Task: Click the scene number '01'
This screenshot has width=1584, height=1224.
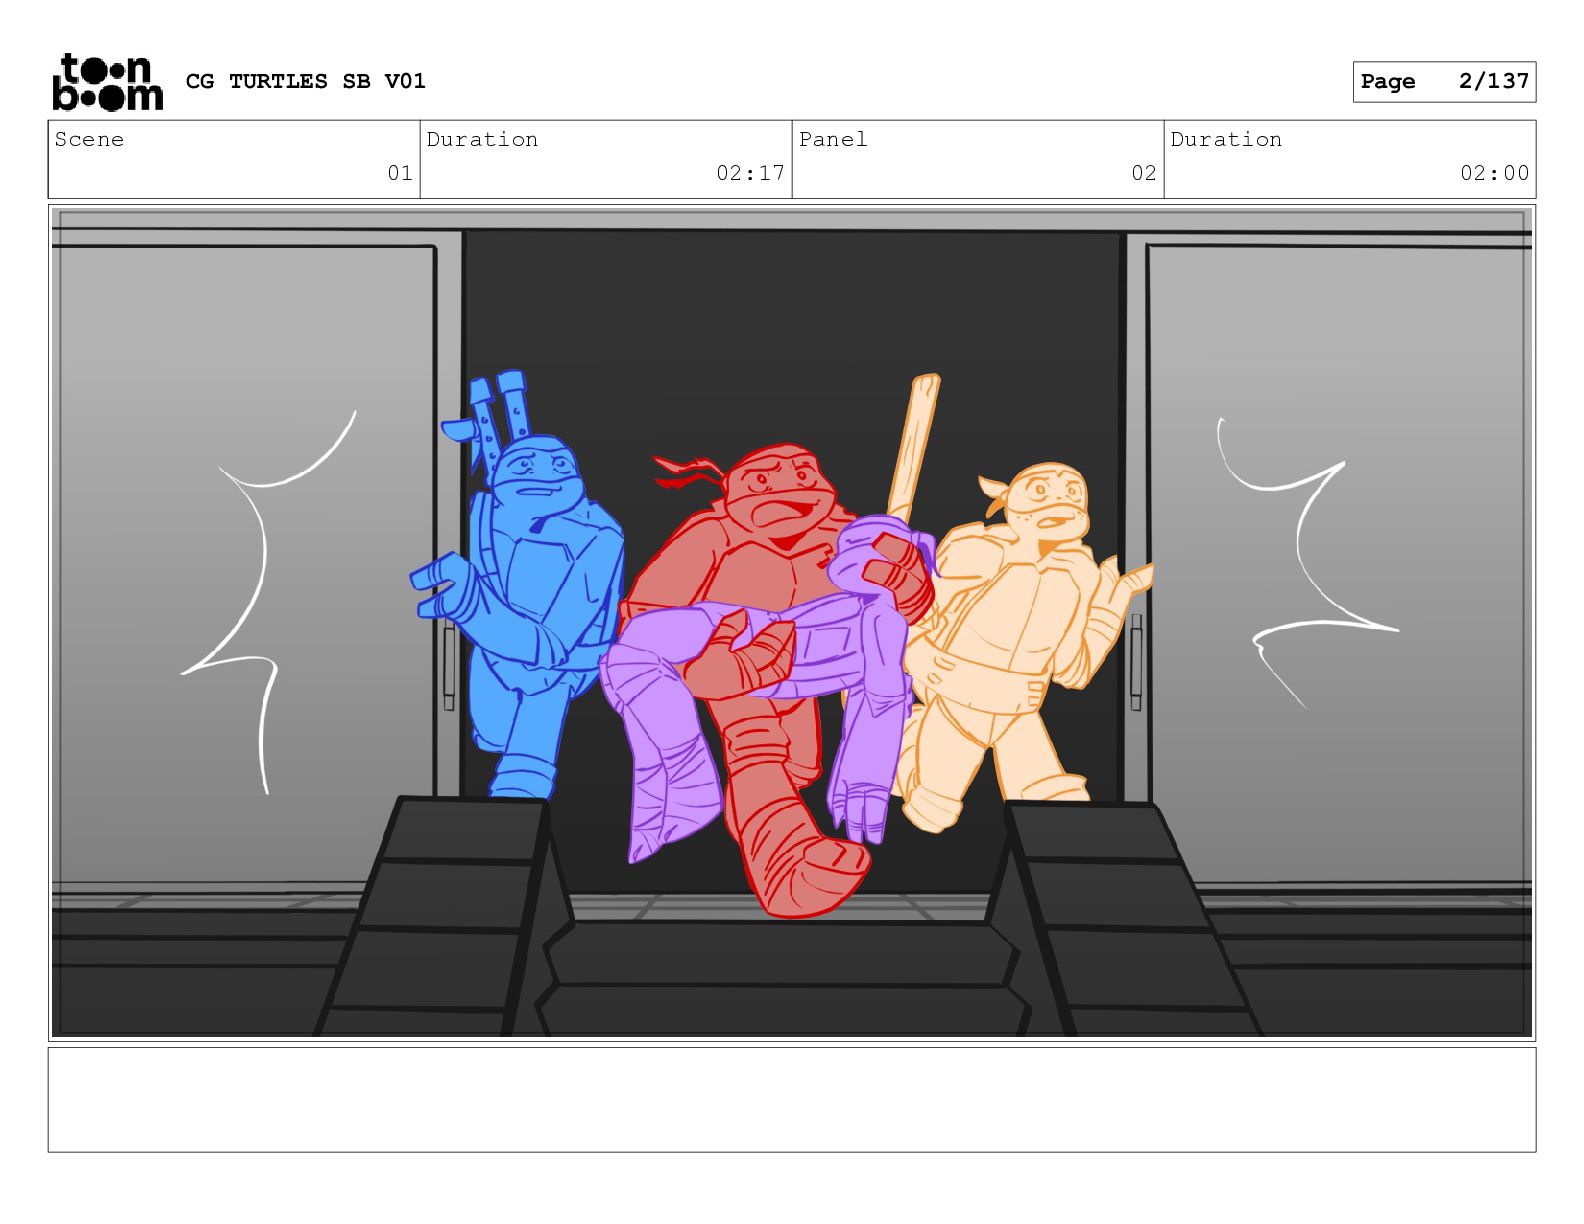Action: 400,173
